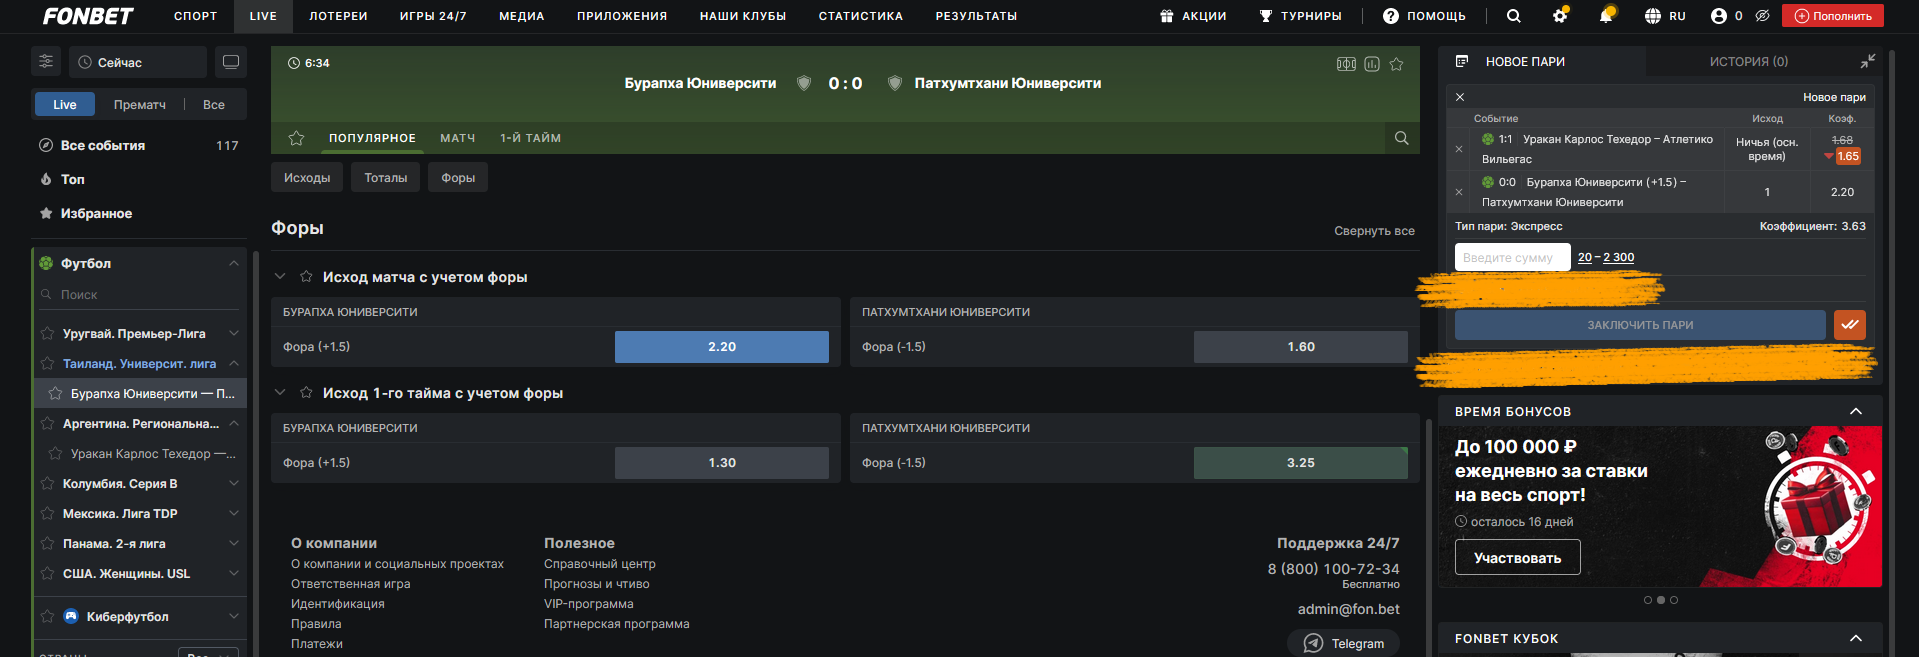1919x657 pixels.
Task: Open ИГРЫ 24/7 menu item
Action: (433, 16)
